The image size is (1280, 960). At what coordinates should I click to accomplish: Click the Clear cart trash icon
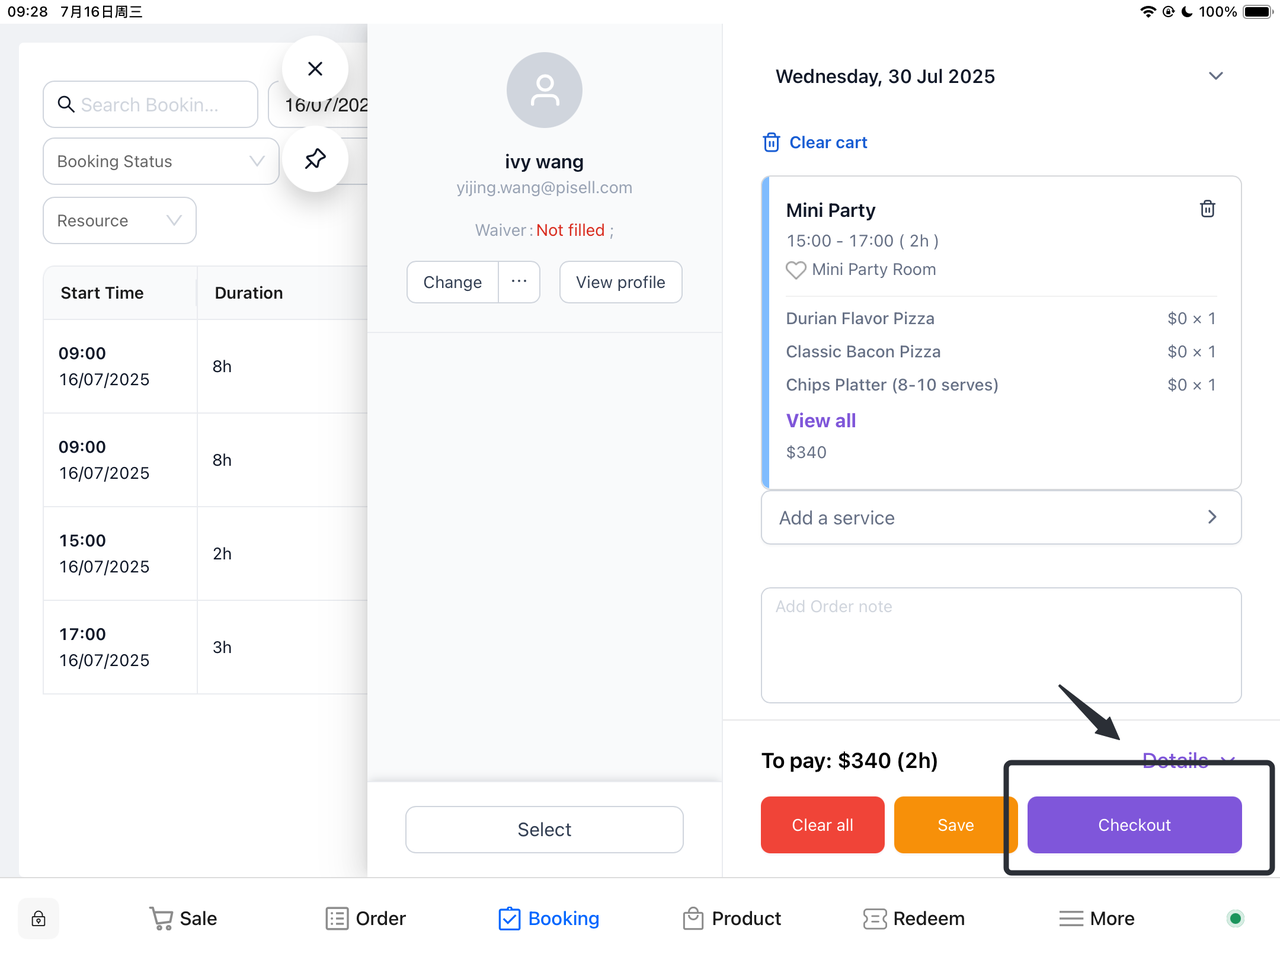coord(771,143)
